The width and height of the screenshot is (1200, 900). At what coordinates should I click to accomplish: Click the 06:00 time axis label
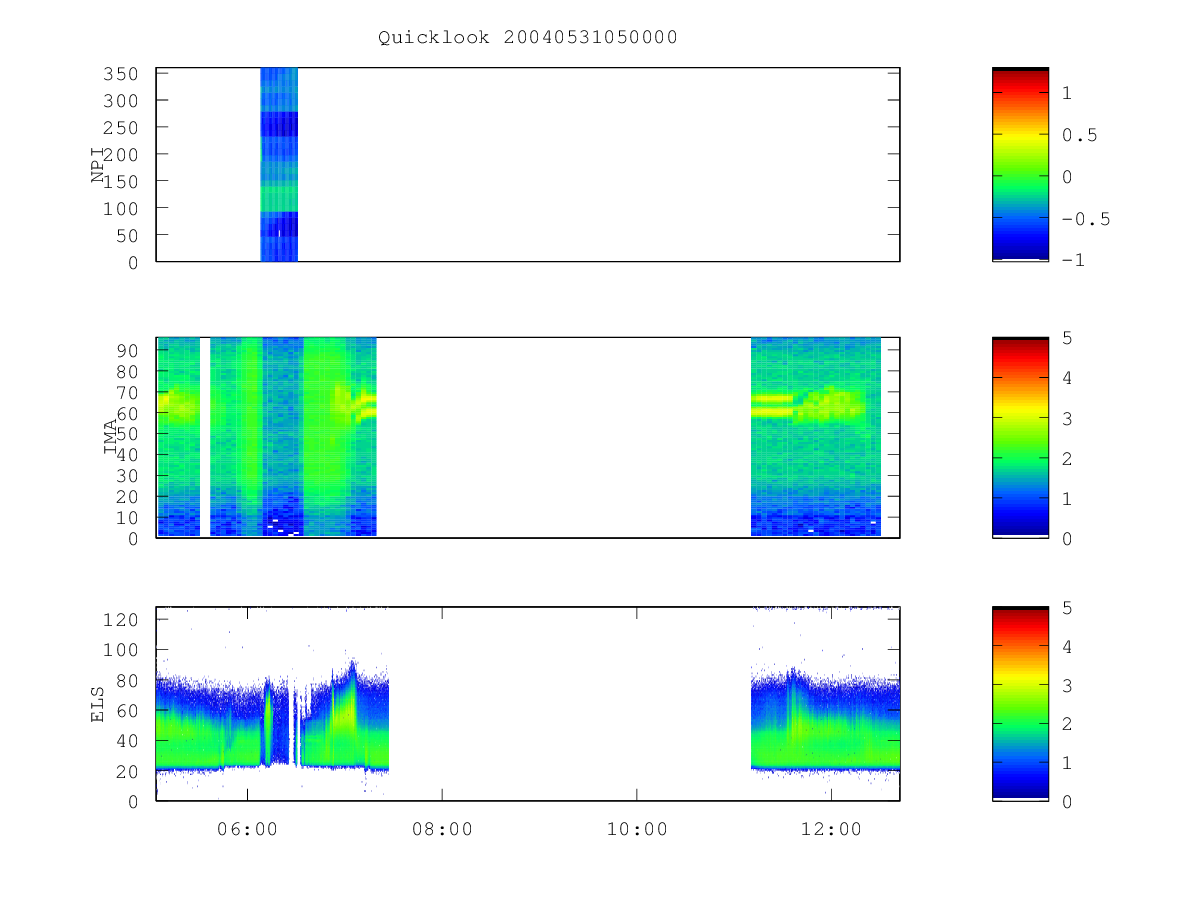247,829
